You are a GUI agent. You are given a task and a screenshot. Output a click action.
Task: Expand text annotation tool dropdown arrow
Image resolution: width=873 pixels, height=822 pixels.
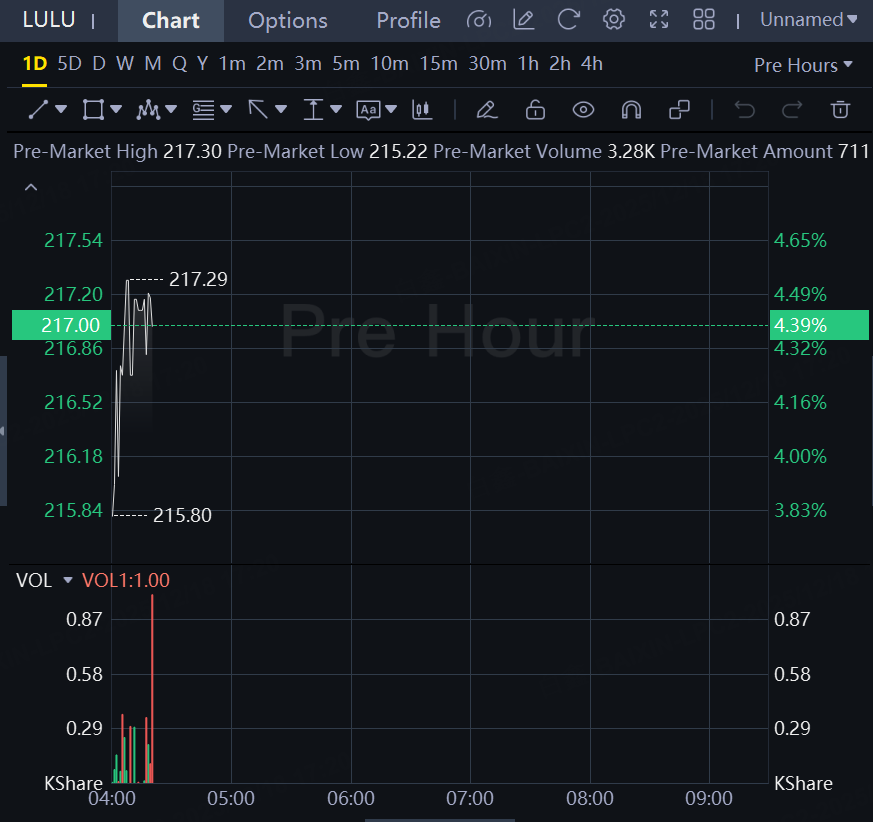point(391,109)
